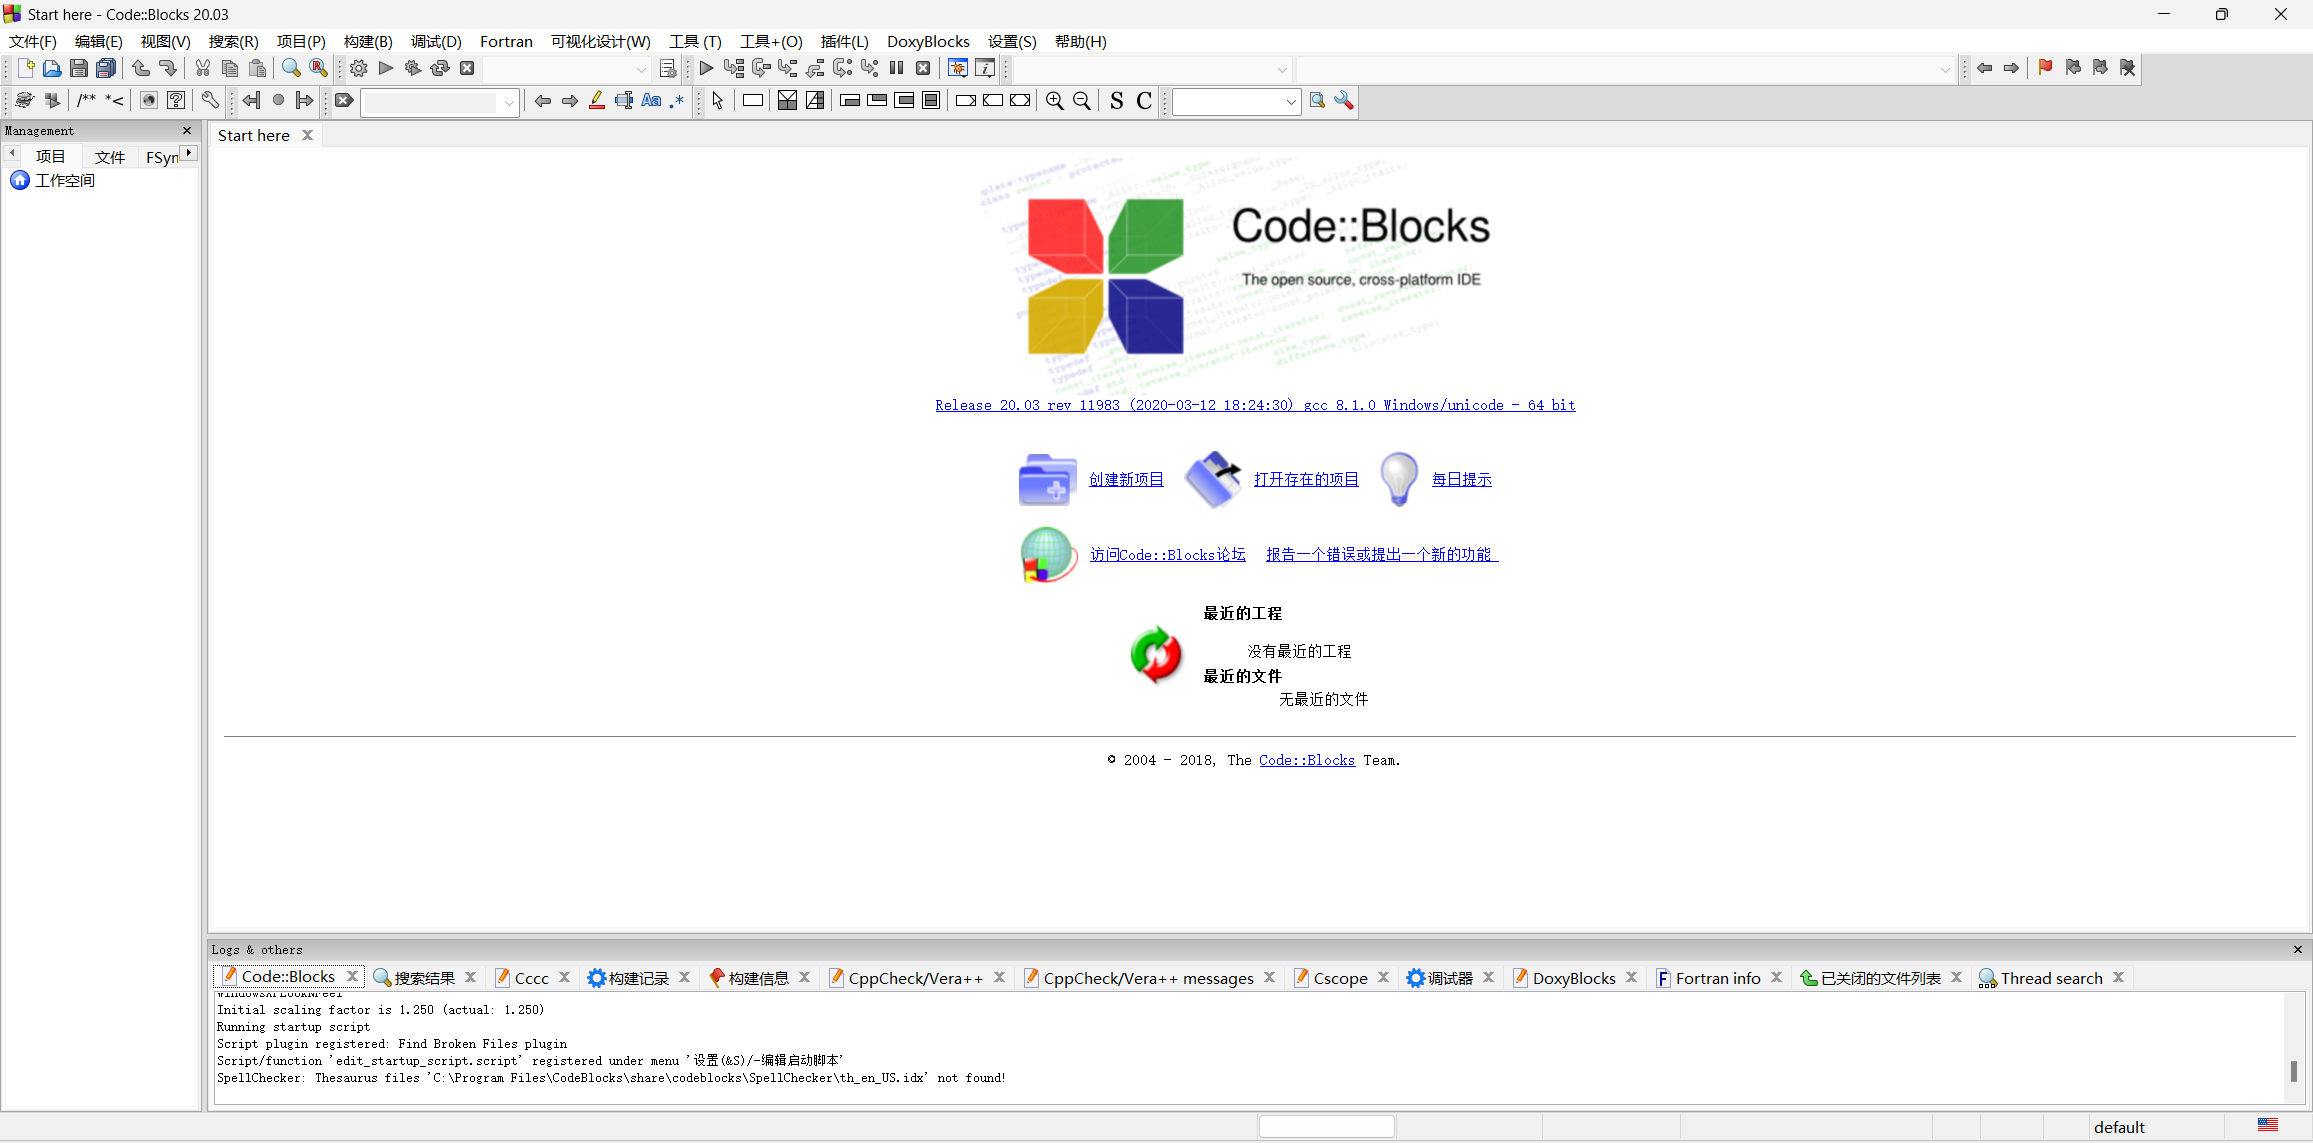Viewport: 2313px width, 1143px height.
Task: Click the Abort build icon
Action: (x=467, y=68)
